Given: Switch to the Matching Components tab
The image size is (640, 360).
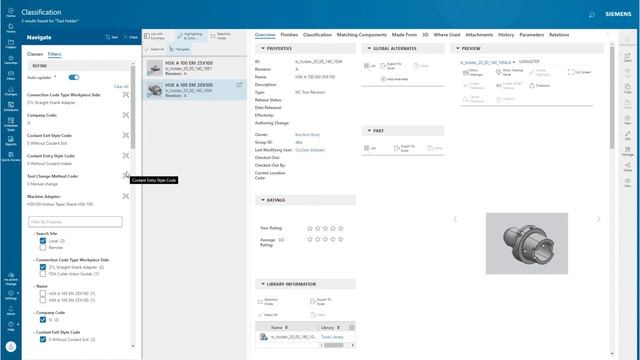Looking at the screenshot, I should tap(362, 35).
